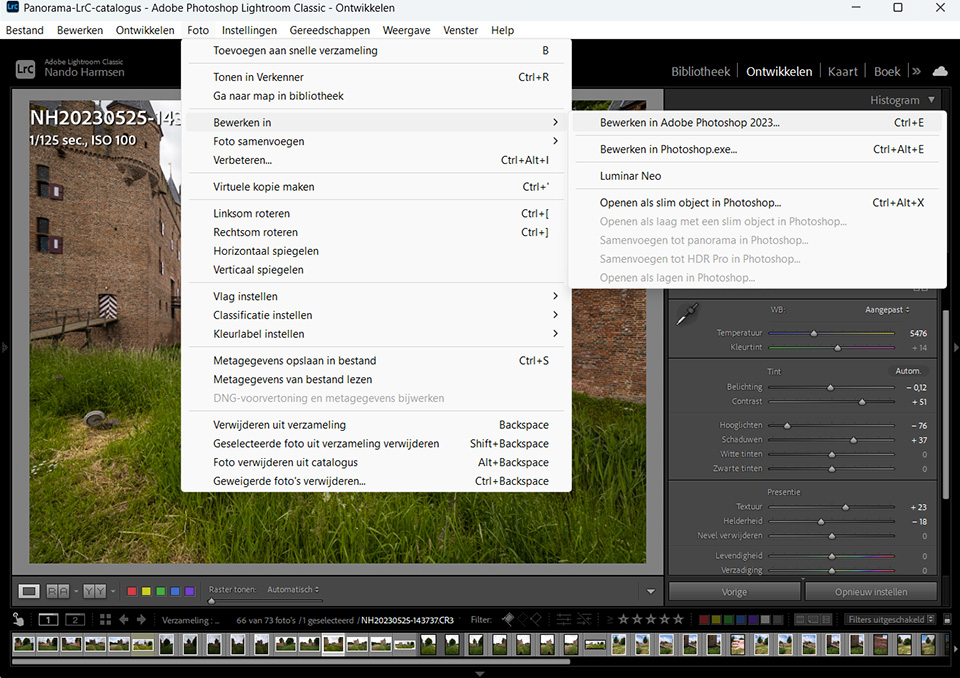Filter by unedited photos crossed sliders icon
Screen dimensions: 960x678
pyautogui.click(x=584, y=619)
